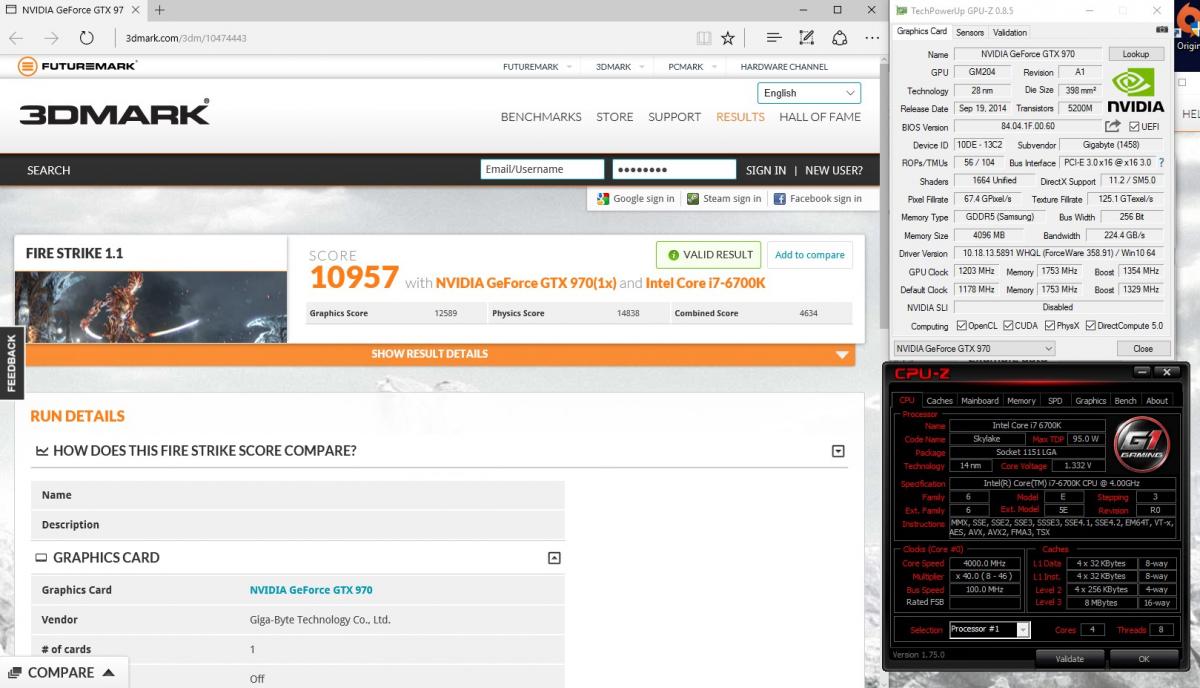The image size is (1200, 688).
Task: Open the HALL OF FAME page
Action: tap(820, 117)
